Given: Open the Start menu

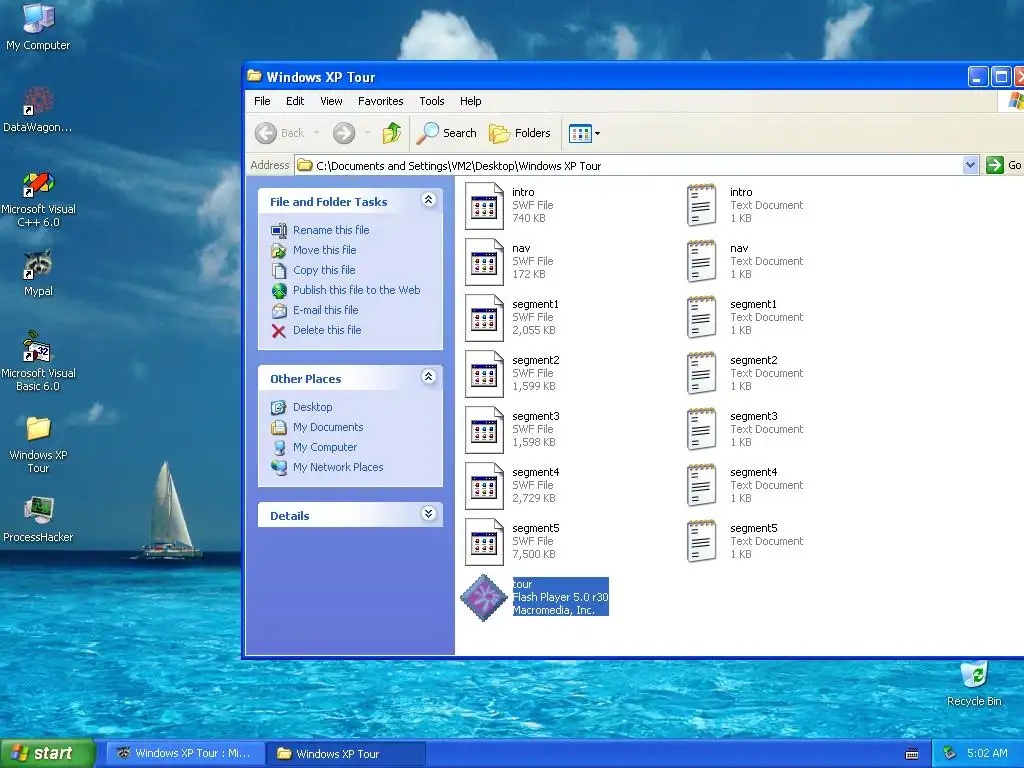Looking at the screenshot, I should [47, 753].
